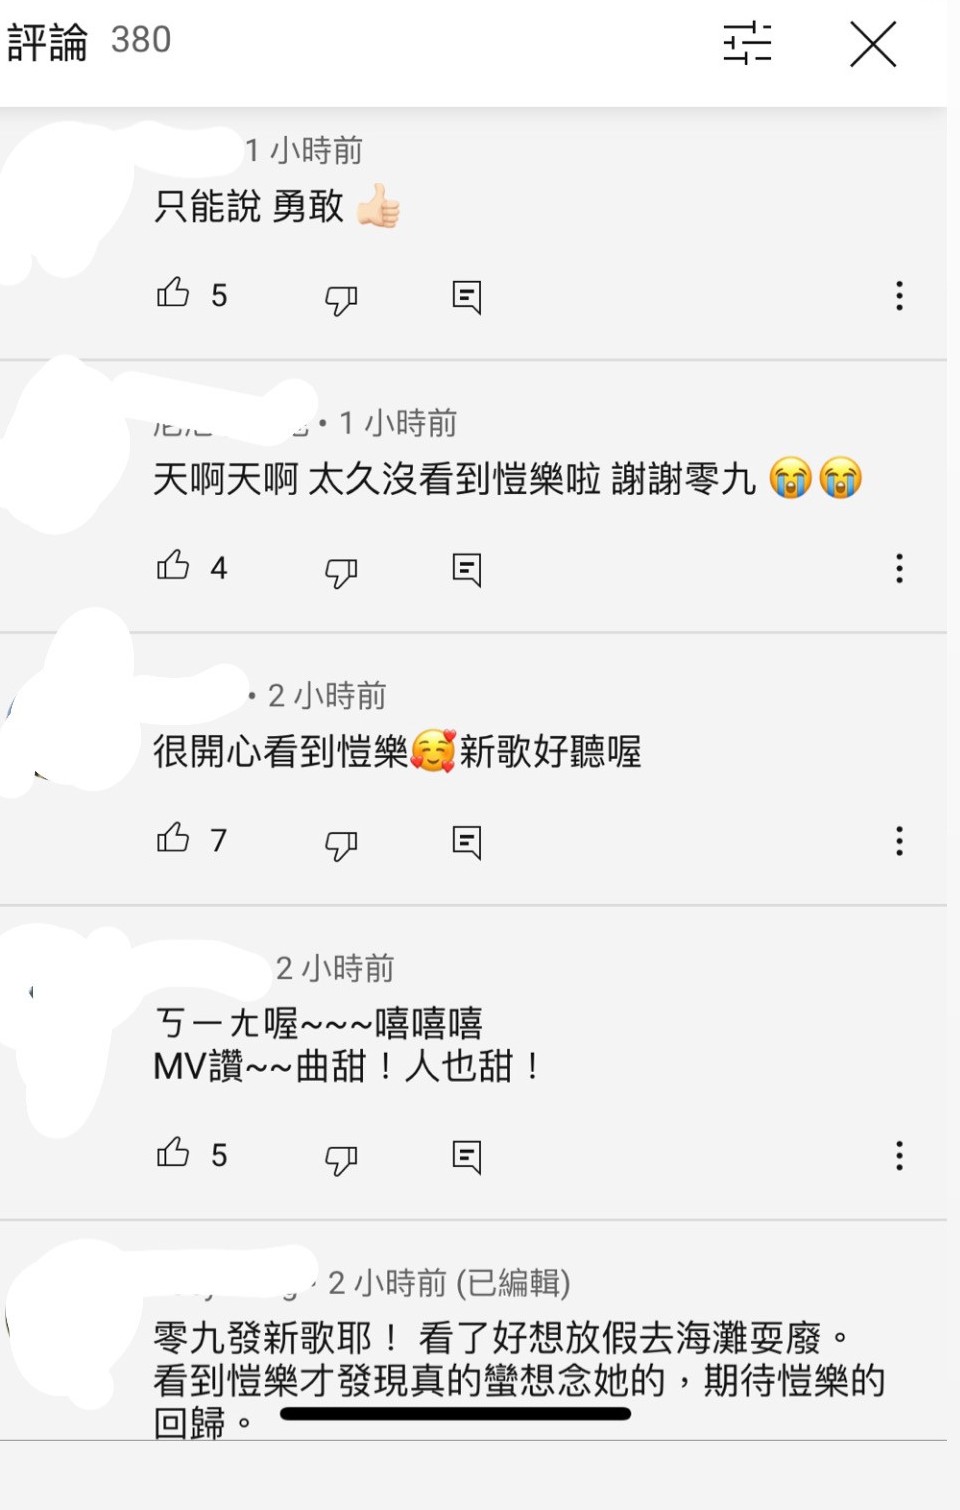Open more options for 天啊天啊 comment

click(899, 568)
